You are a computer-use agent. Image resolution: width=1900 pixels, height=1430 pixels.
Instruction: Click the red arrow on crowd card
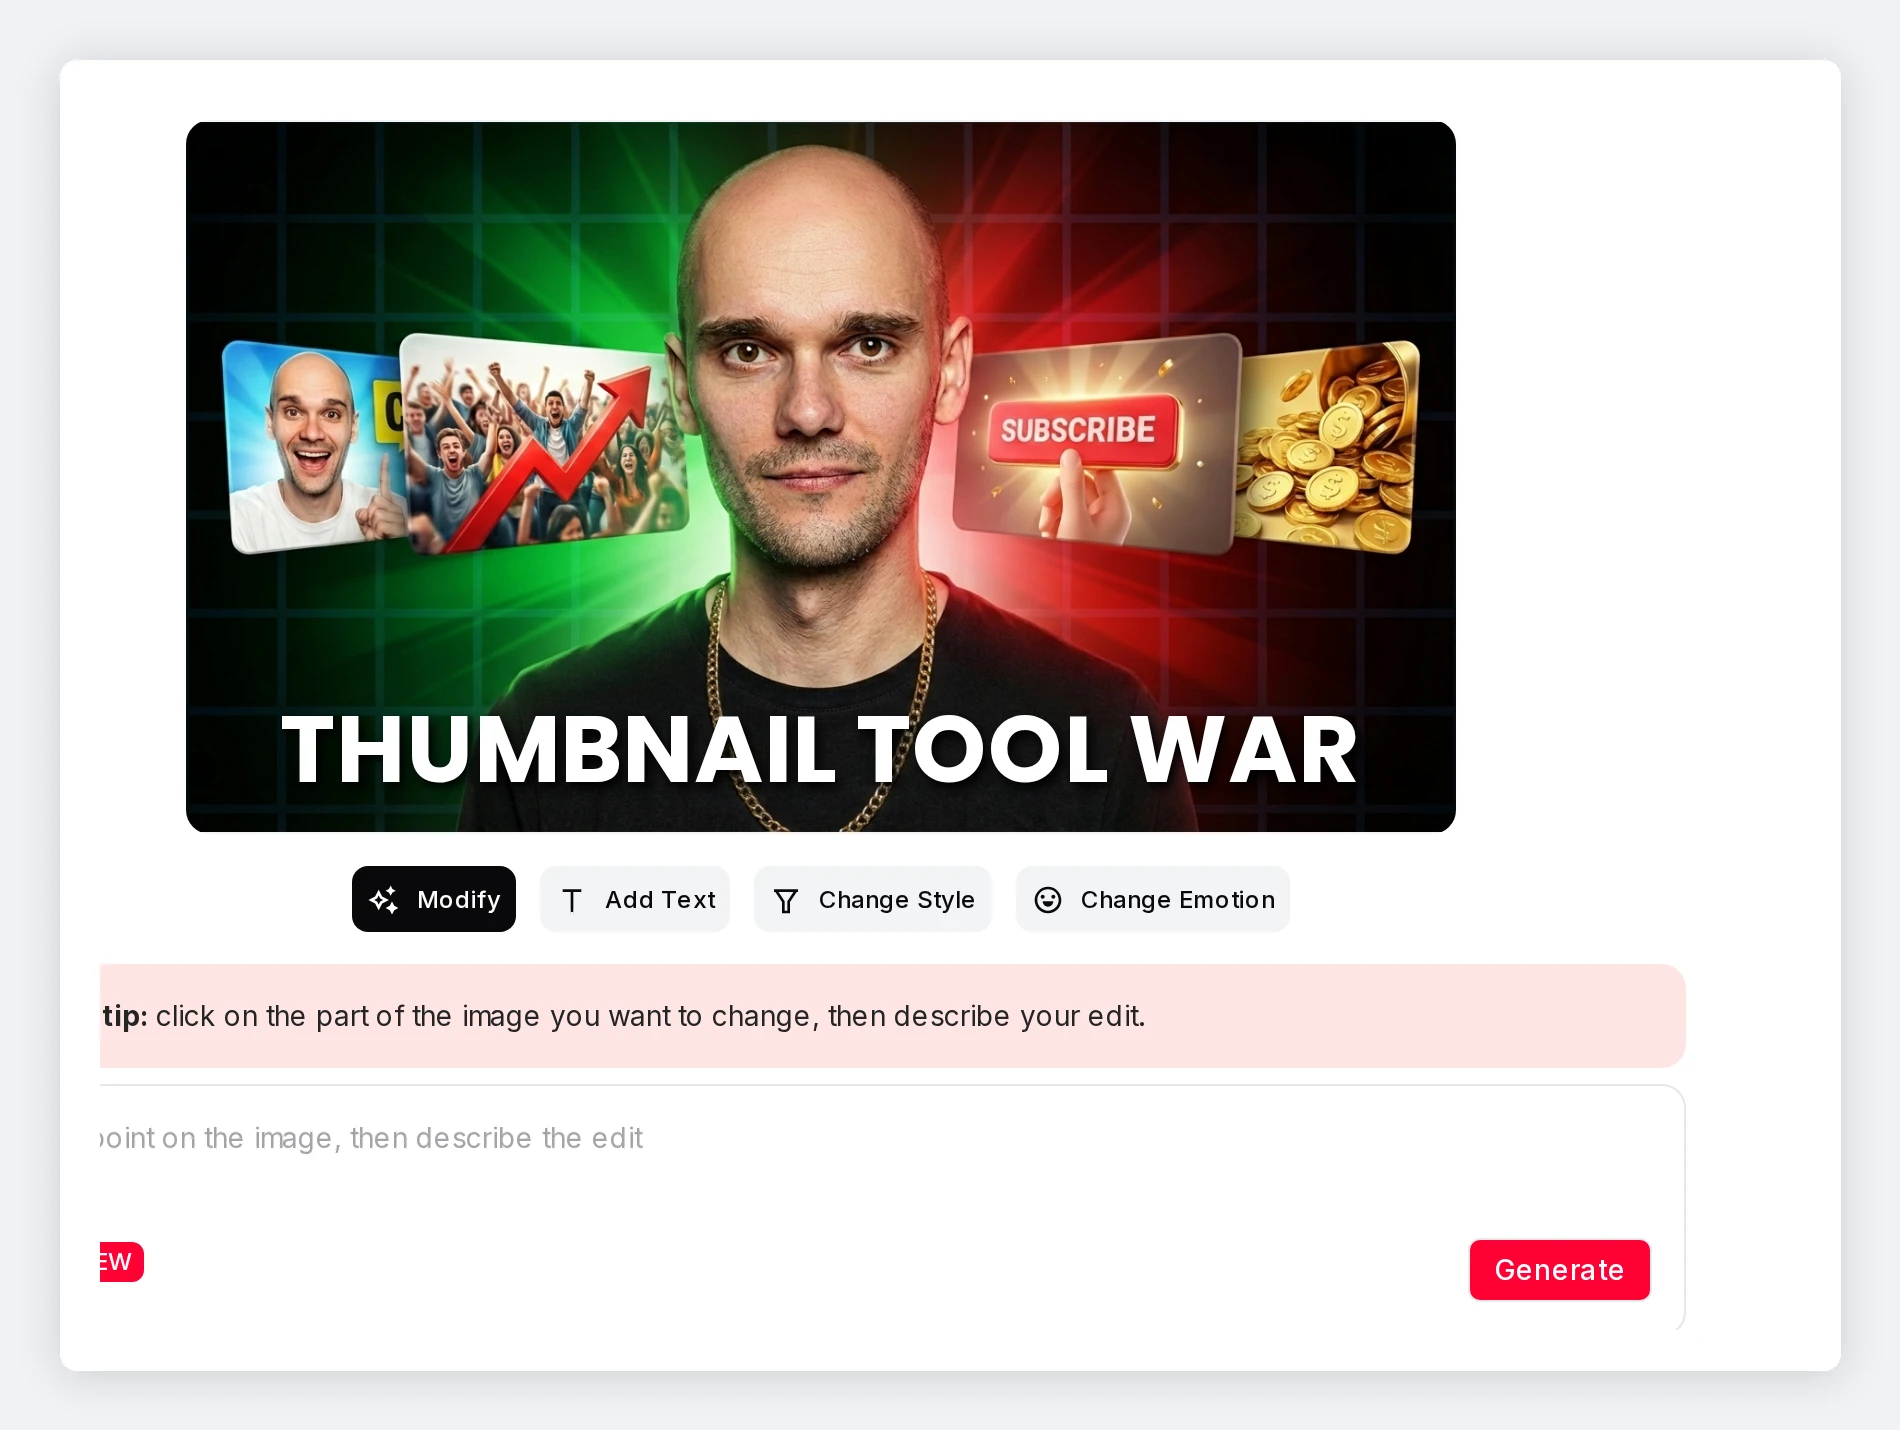click(x=550, y=455)
